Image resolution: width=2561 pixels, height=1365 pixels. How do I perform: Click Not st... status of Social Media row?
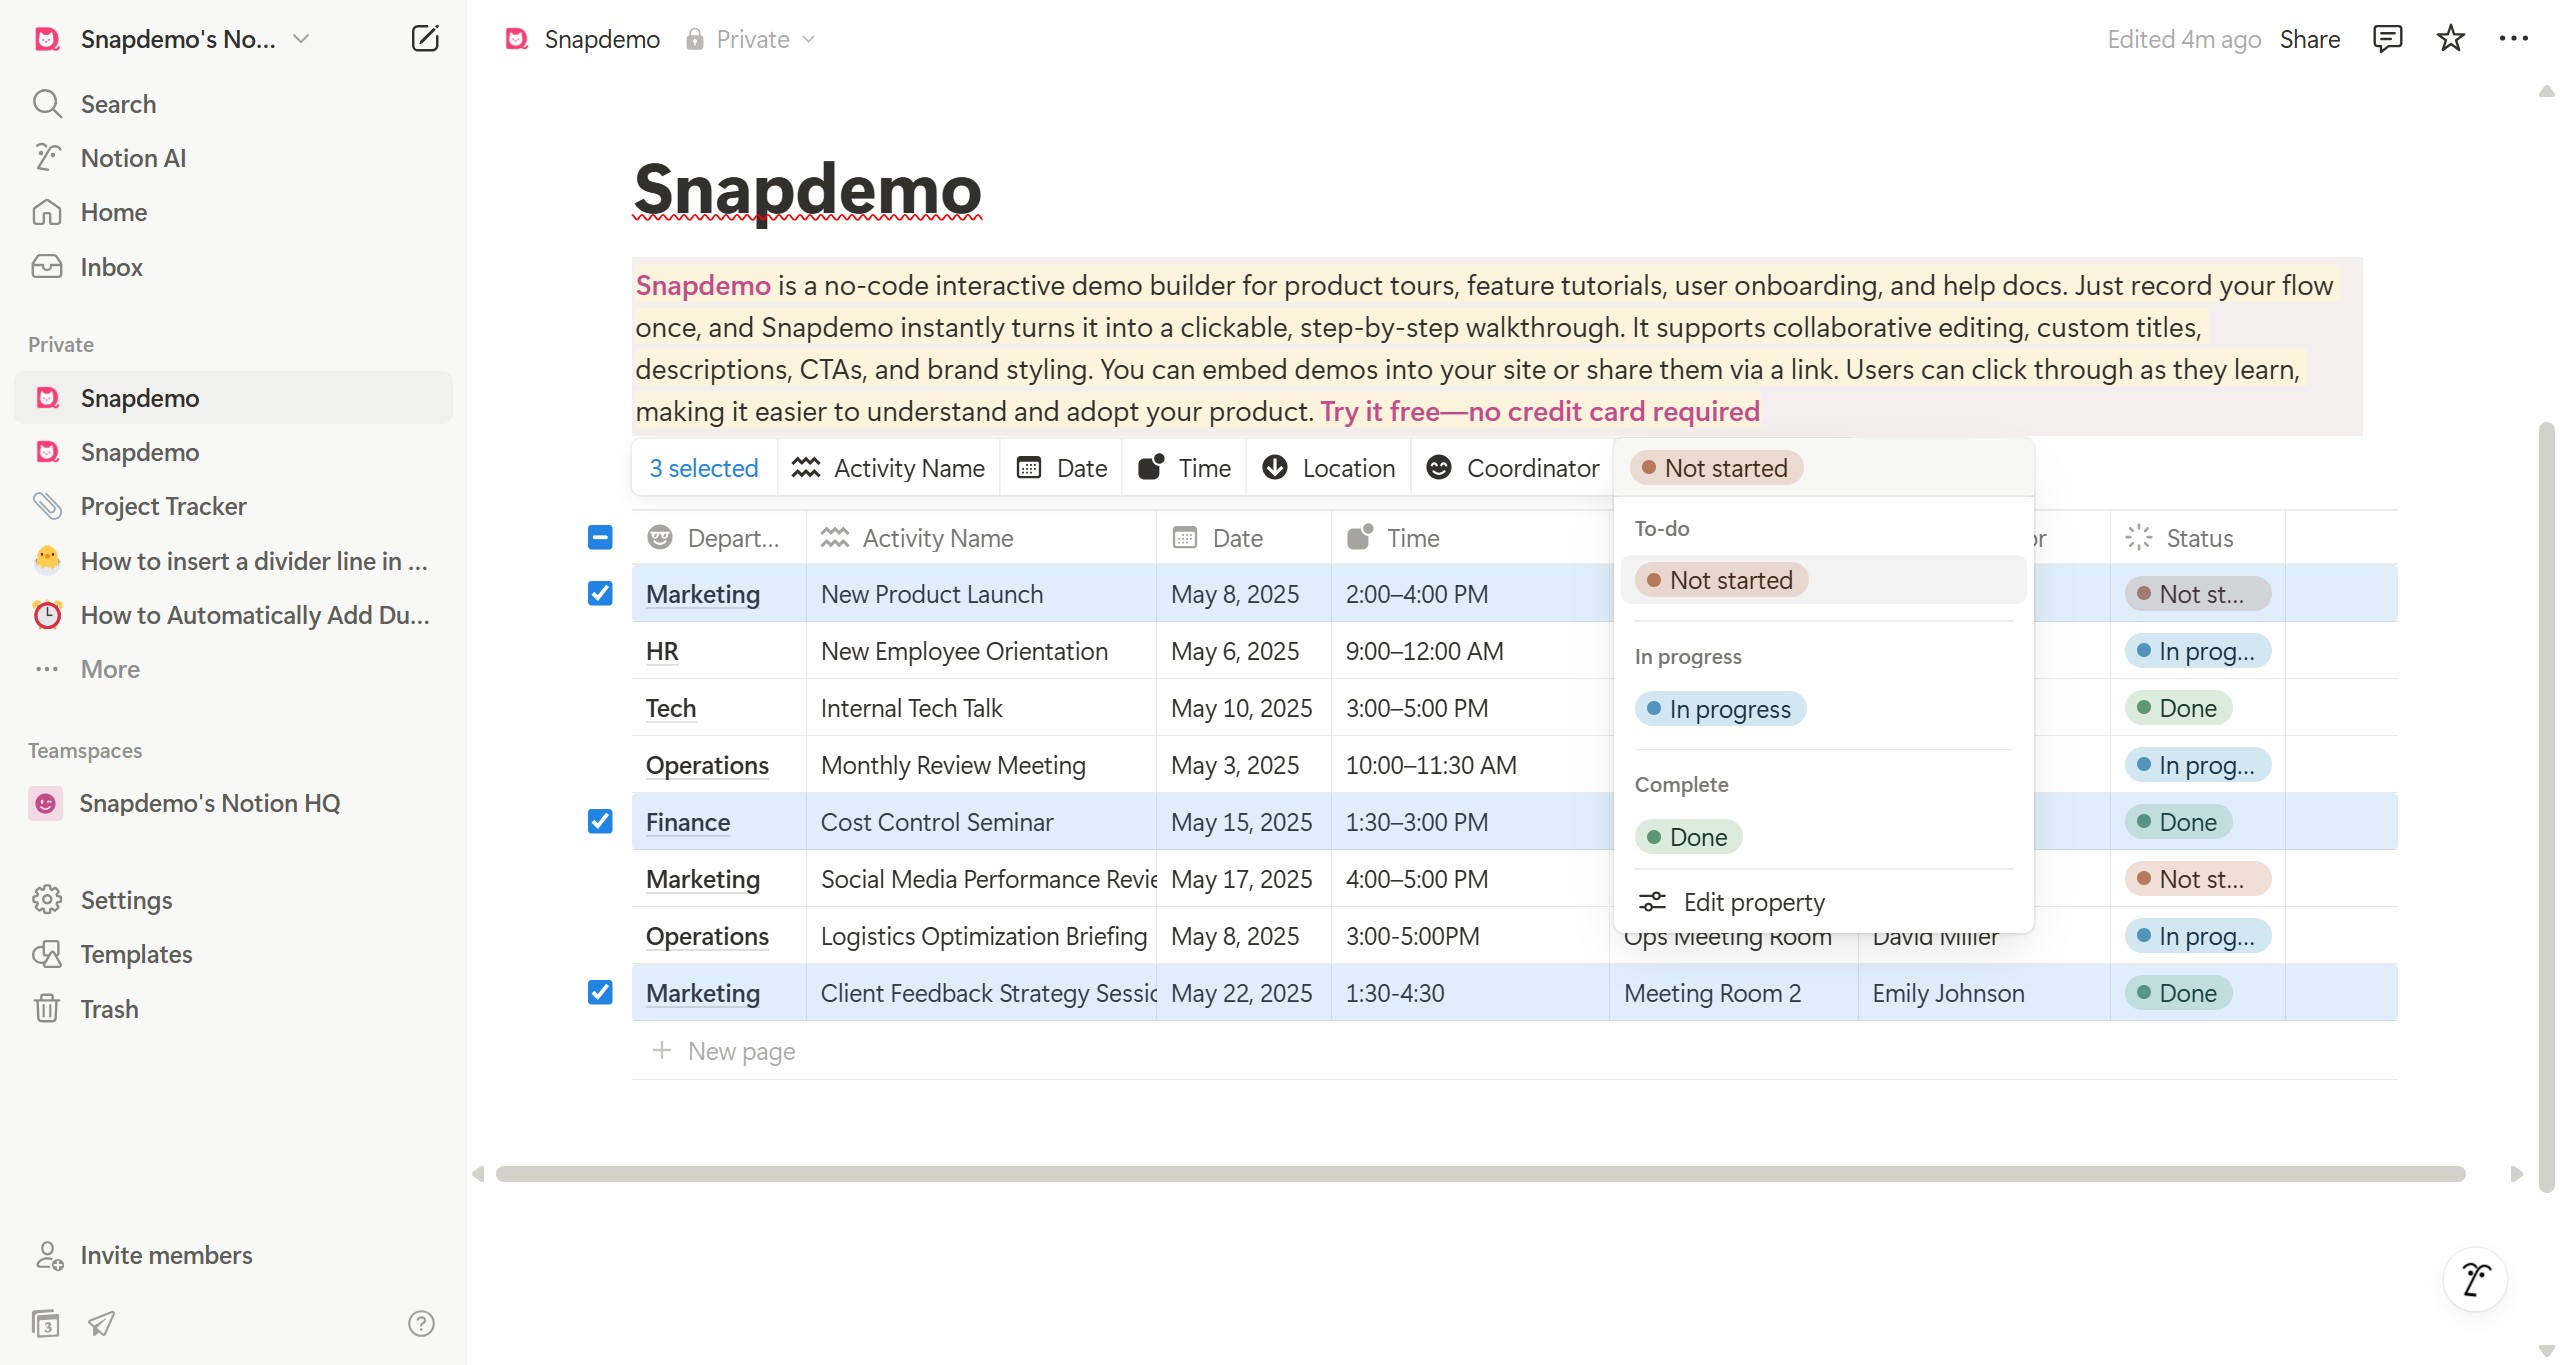[2197, 879]
